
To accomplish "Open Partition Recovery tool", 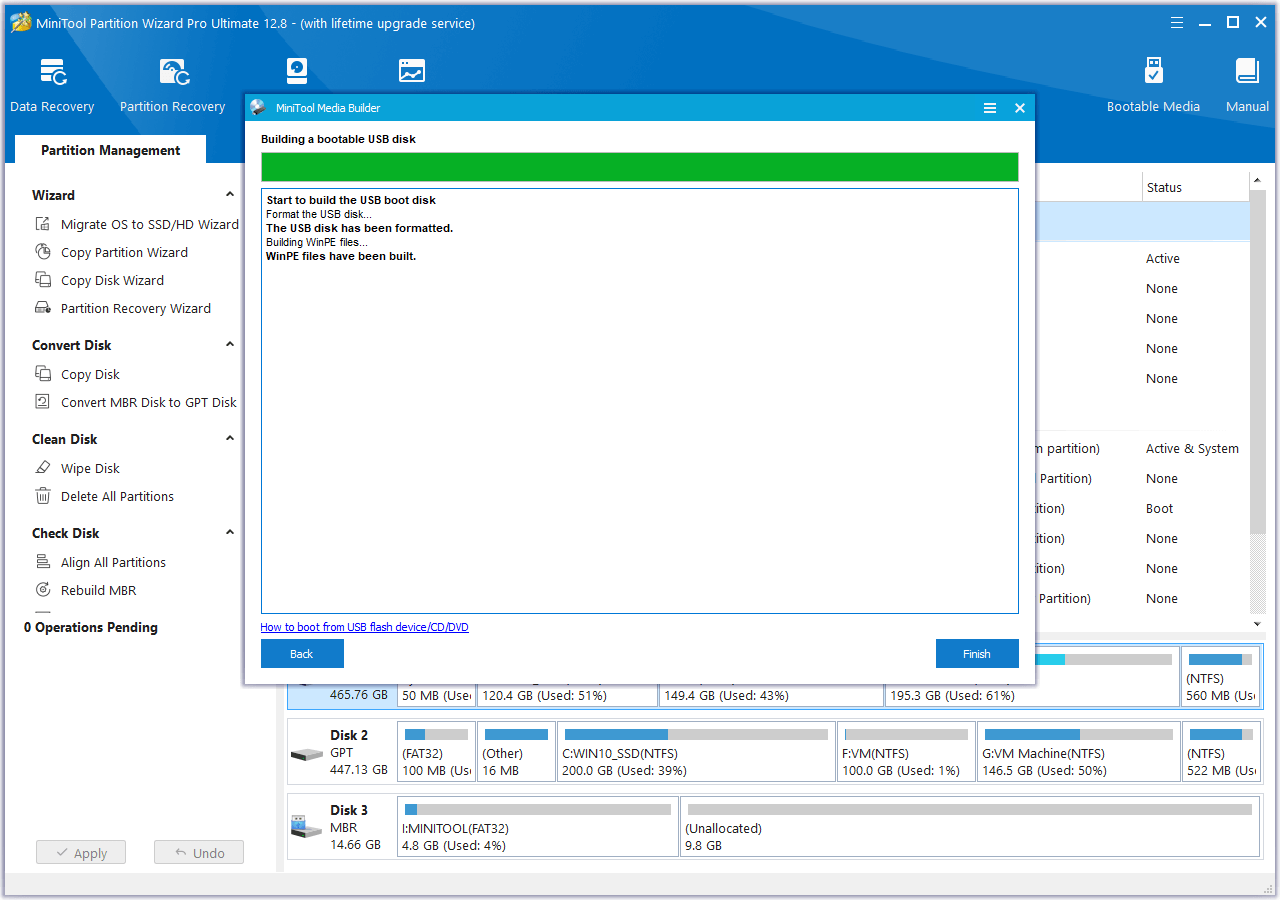I will (172, 85).
